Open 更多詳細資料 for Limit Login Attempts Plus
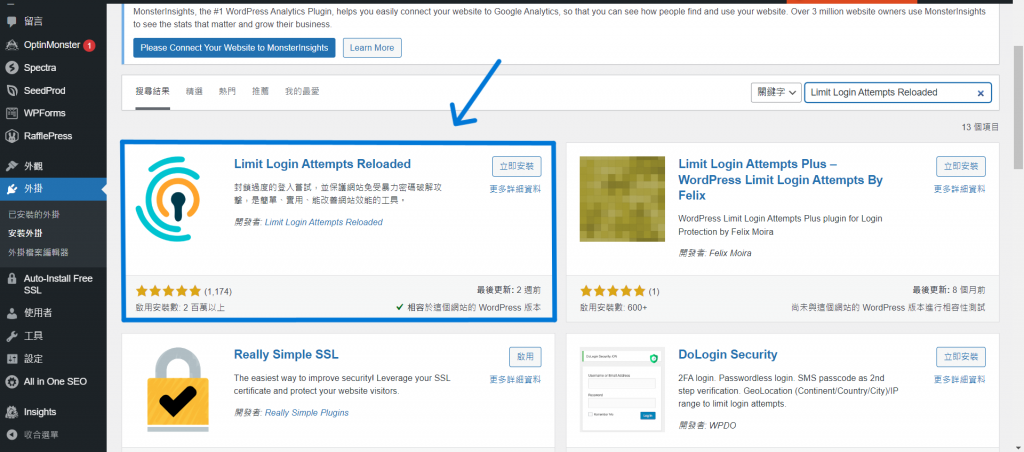The width and height of the screenshot is (1024, 452). point(959,189)
